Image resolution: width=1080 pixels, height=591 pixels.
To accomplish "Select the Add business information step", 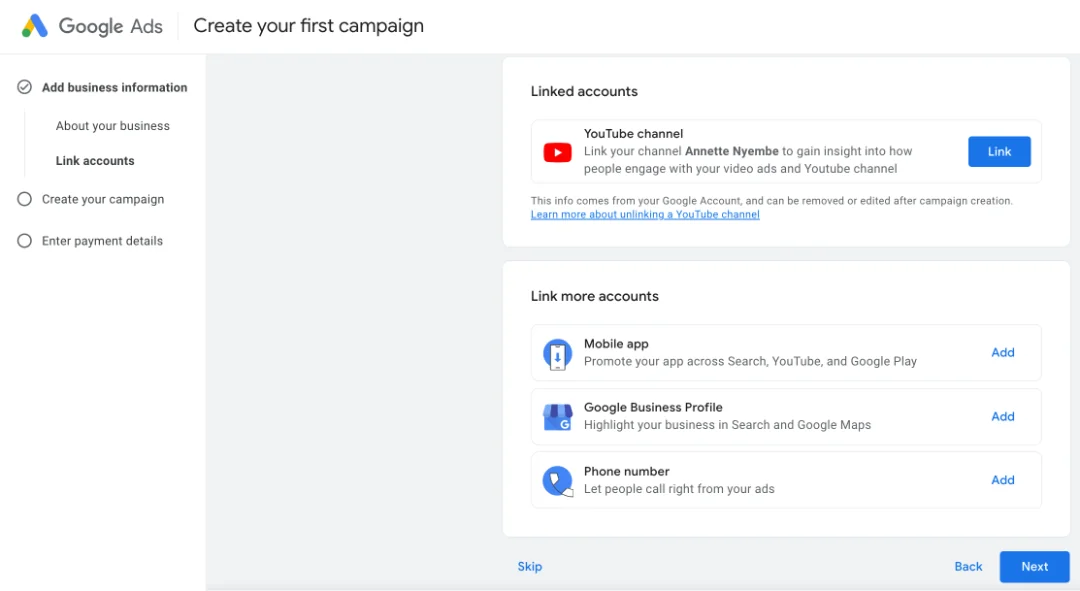I will (x=114, y=87).
